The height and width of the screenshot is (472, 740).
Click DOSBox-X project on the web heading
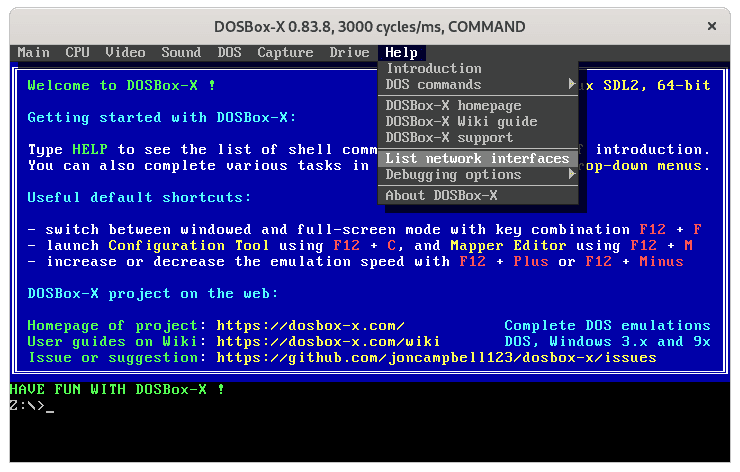pos(152,294)
